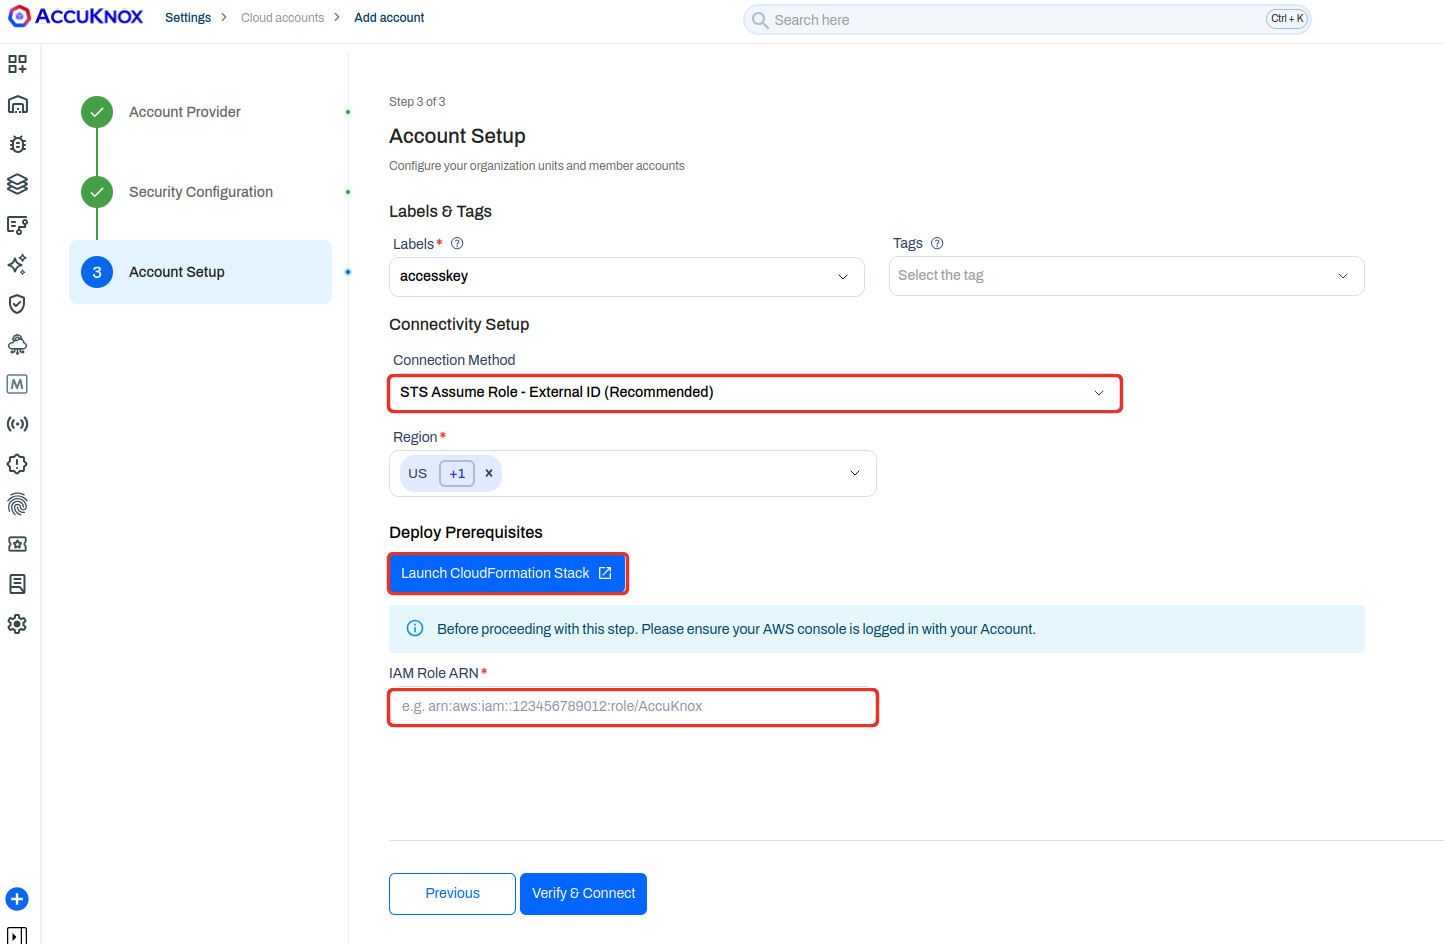Click the Labels & Tags heading

tap(440, 211)
